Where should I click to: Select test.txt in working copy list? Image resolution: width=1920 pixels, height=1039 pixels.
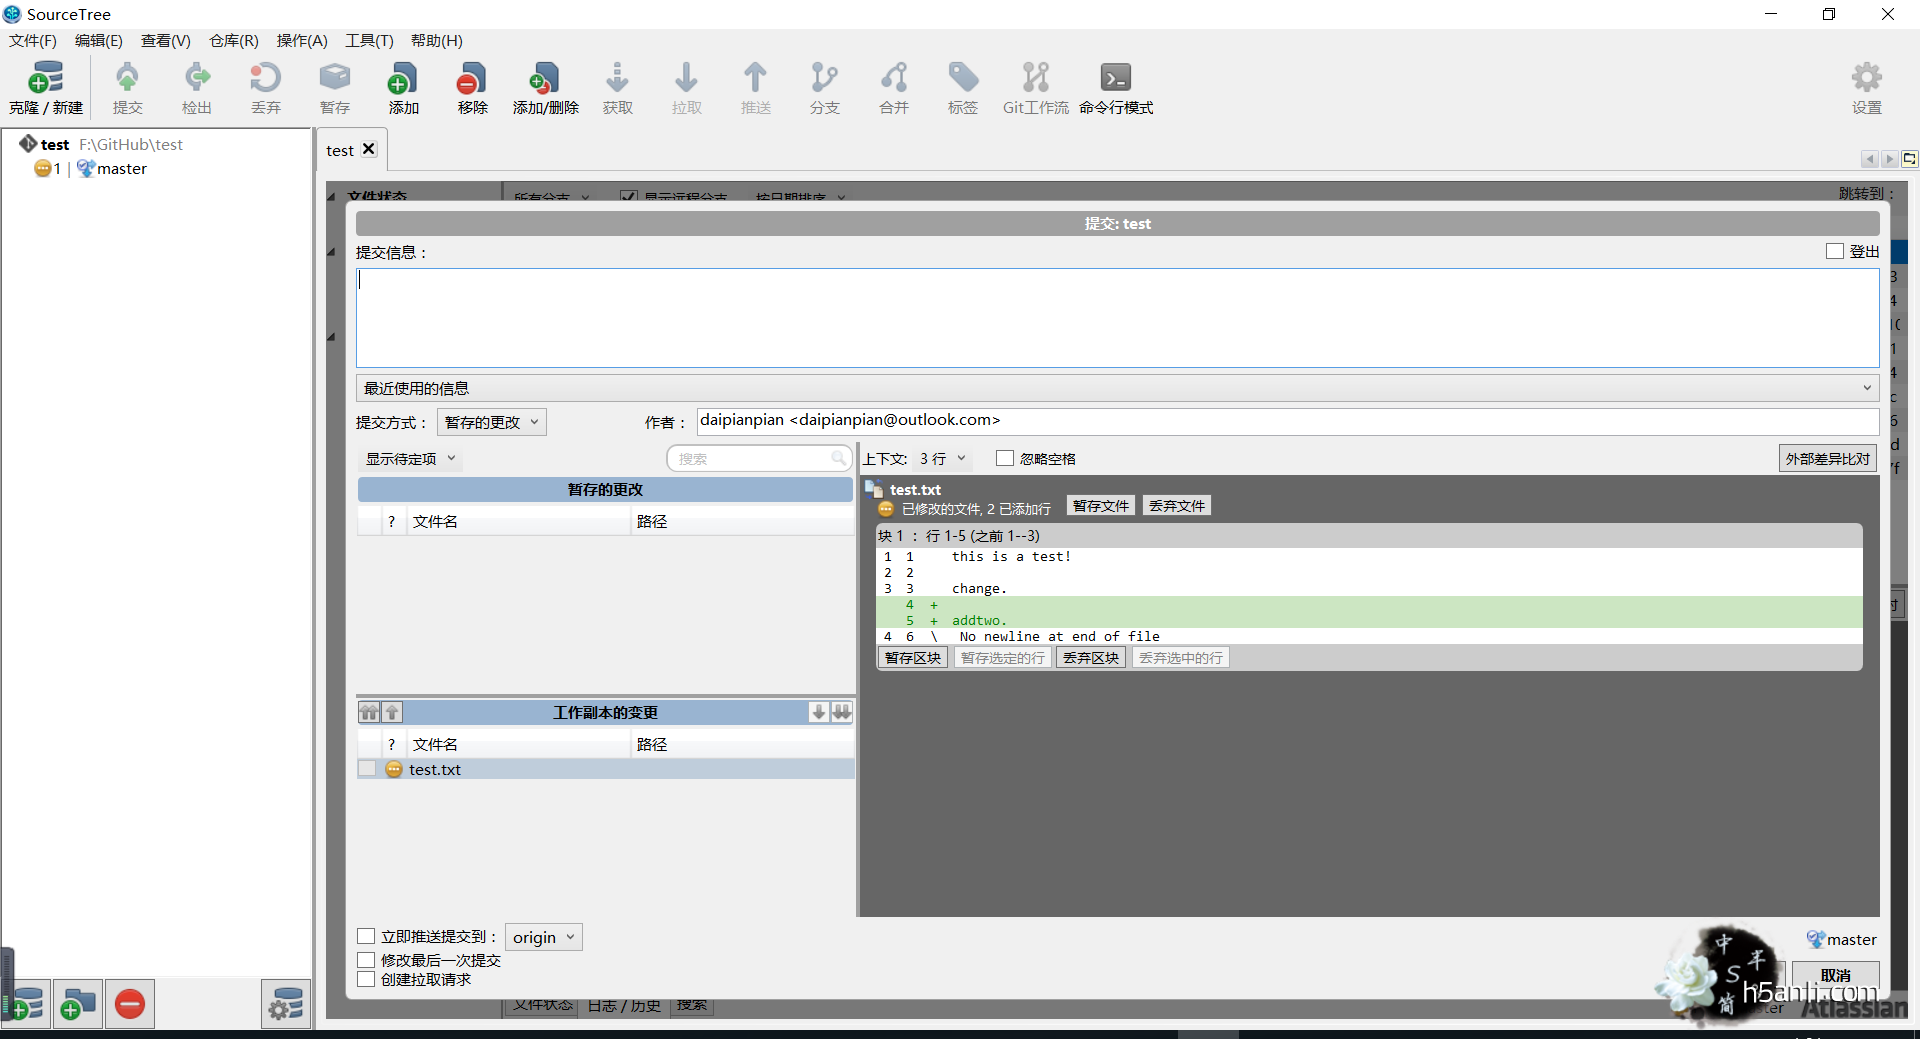pos(605,769)
